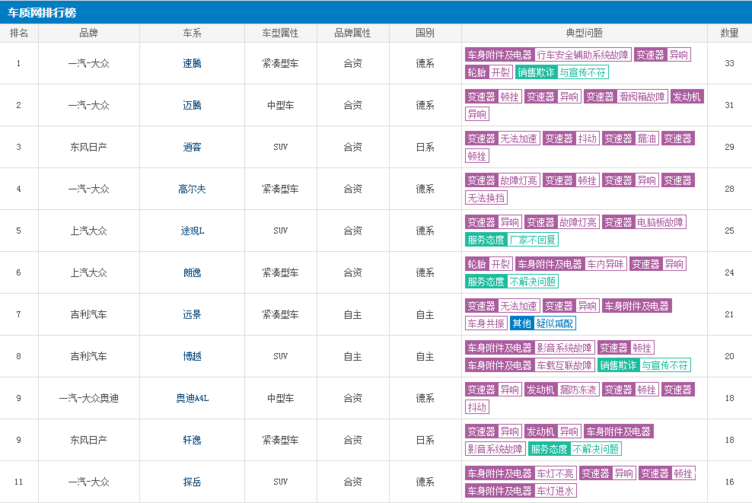Select 不解决问题 tag in 朗逸 row

click(532, 281)
